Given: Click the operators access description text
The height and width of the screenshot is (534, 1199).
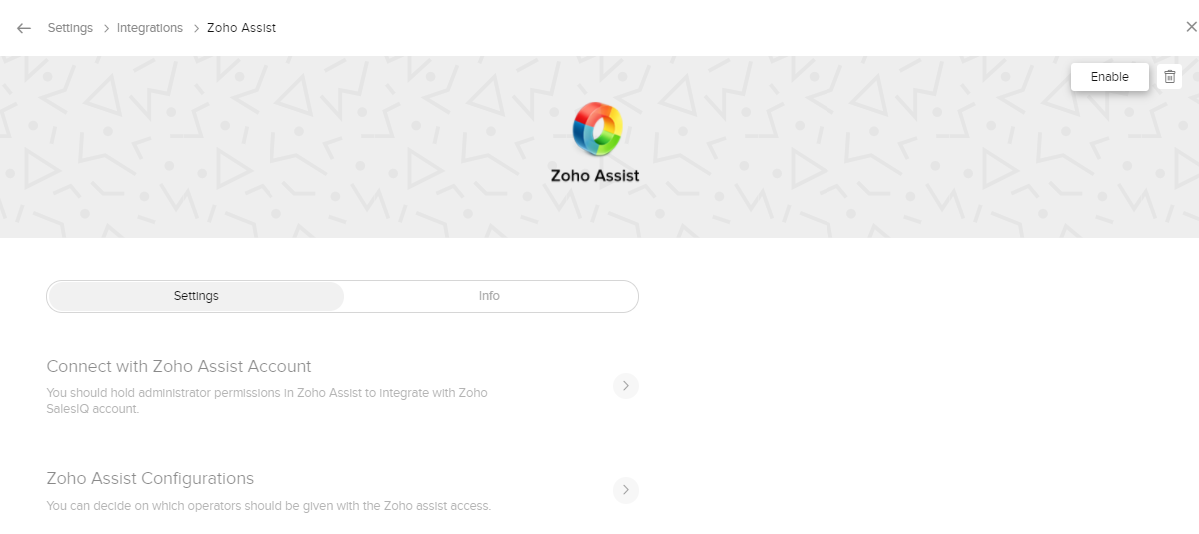Looking at the screenshot, I should pyautogui.click(x=268, y=506).
